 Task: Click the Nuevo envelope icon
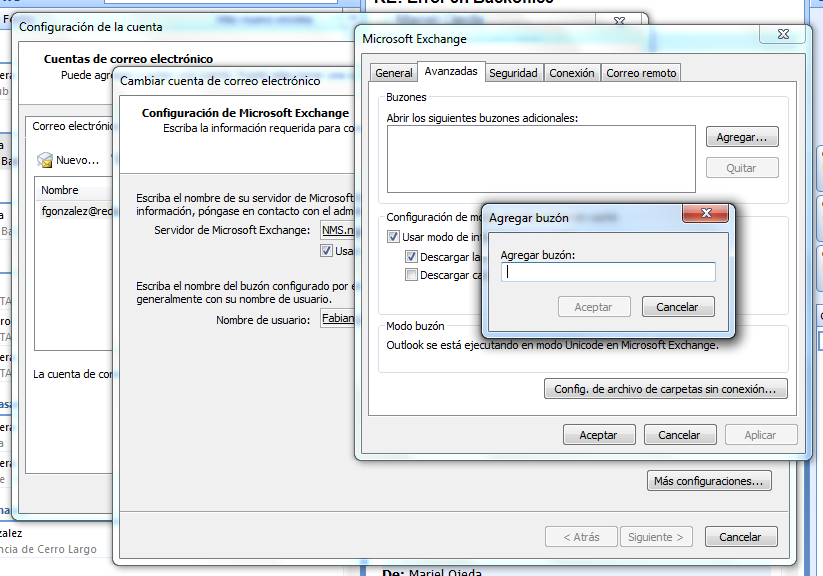[x=45, y=160]
